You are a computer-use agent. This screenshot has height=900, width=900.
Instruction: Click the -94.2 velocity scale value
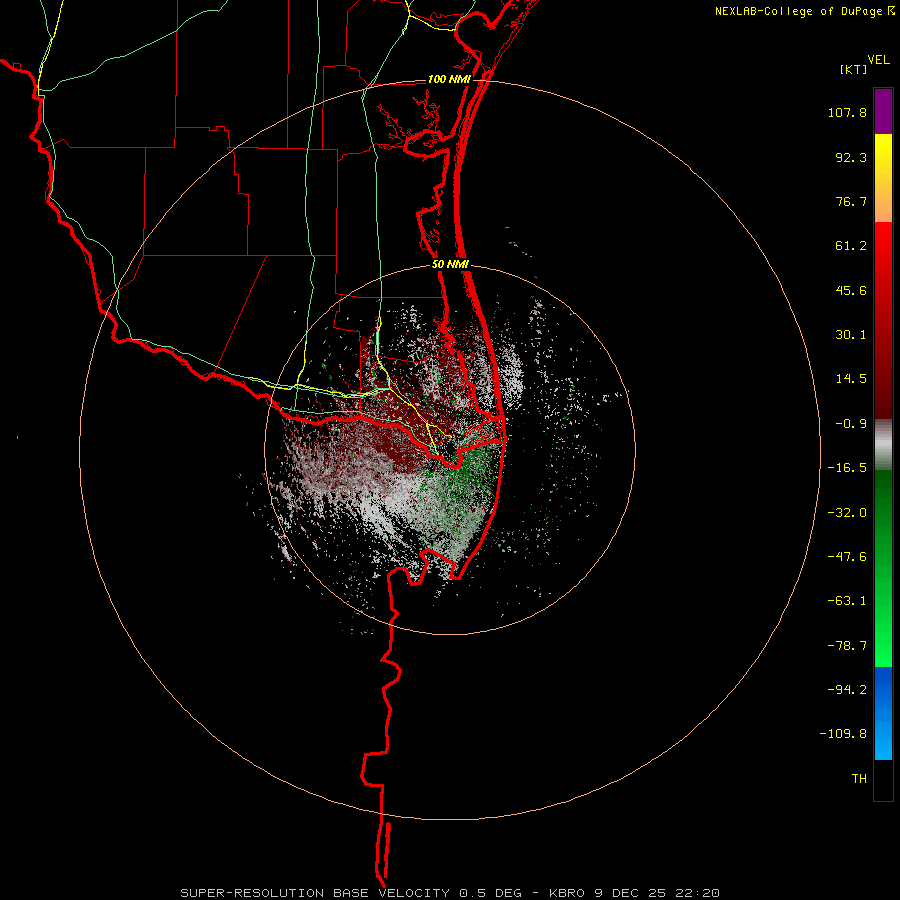pos(847,690)
